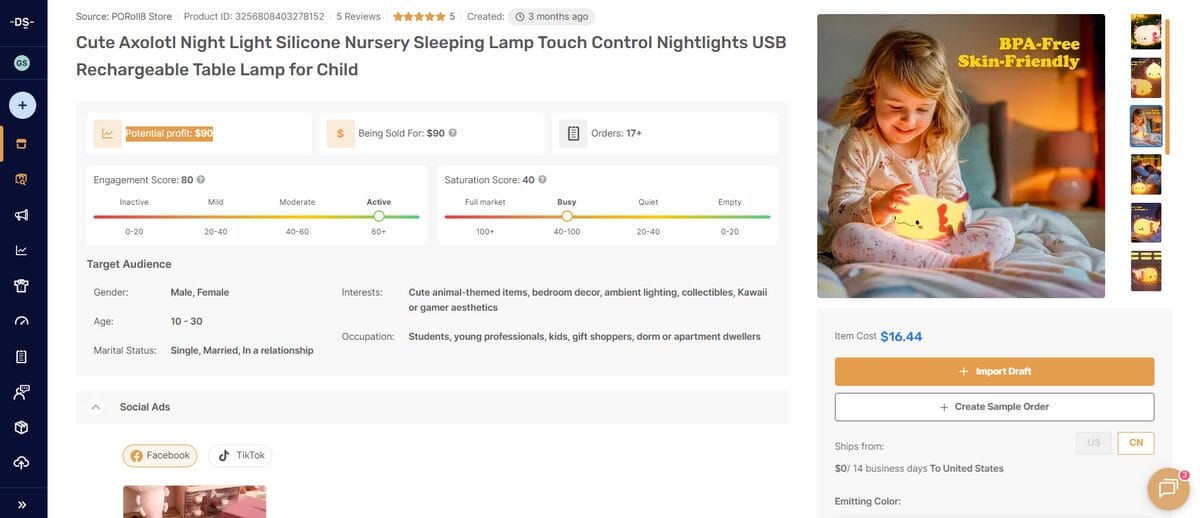Open the line chart analytics sidebar icon
The image size is (1200, 518).
coord(22,250)
